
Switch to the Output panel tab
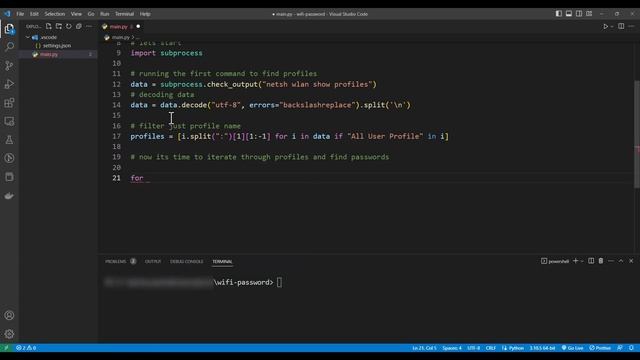153,261
